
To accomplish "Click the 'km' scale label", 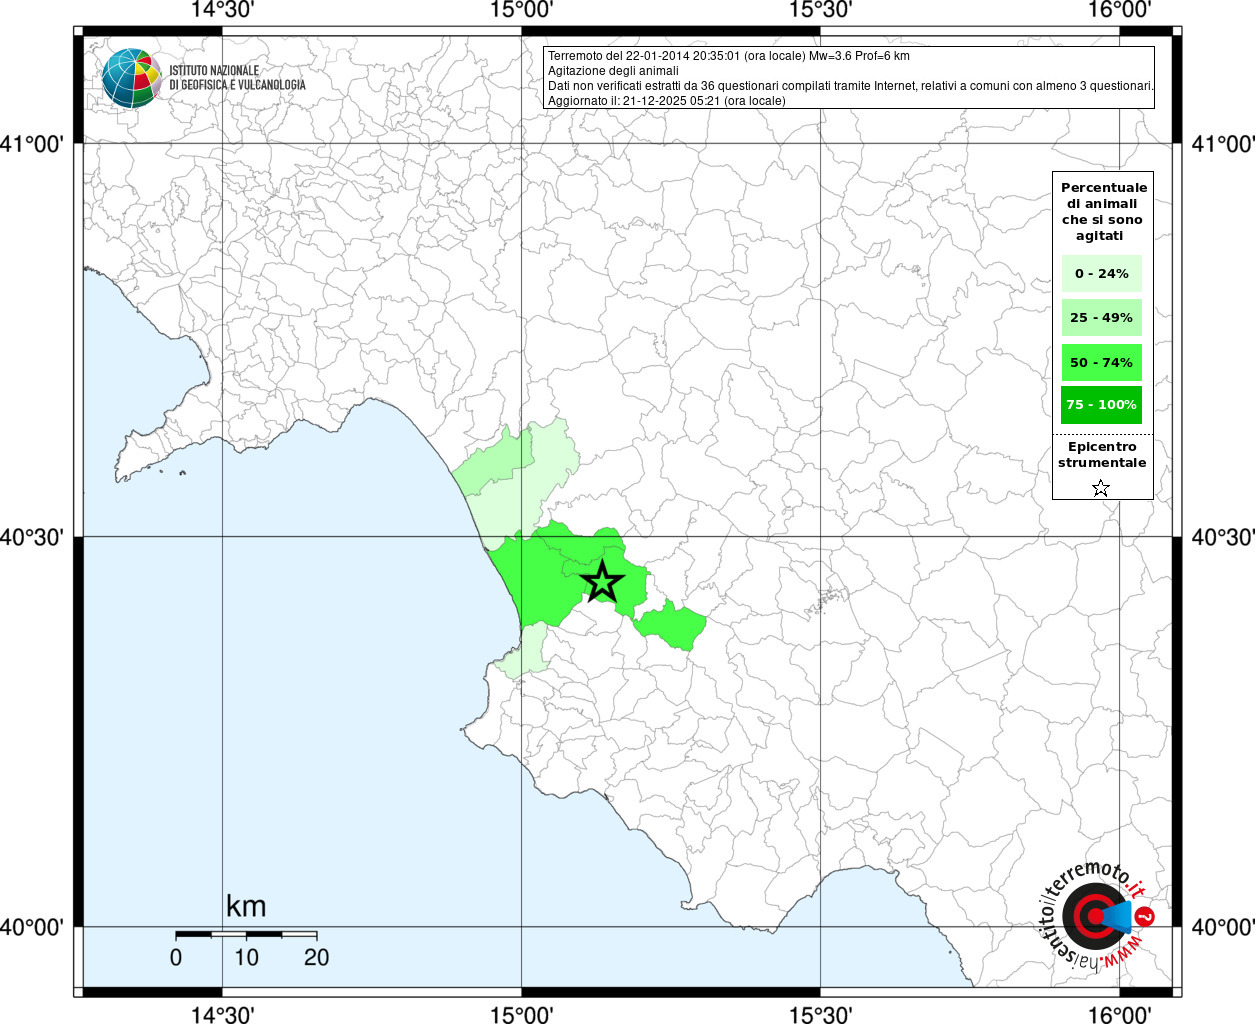I will pyautogui.click(x=246, y=906).
